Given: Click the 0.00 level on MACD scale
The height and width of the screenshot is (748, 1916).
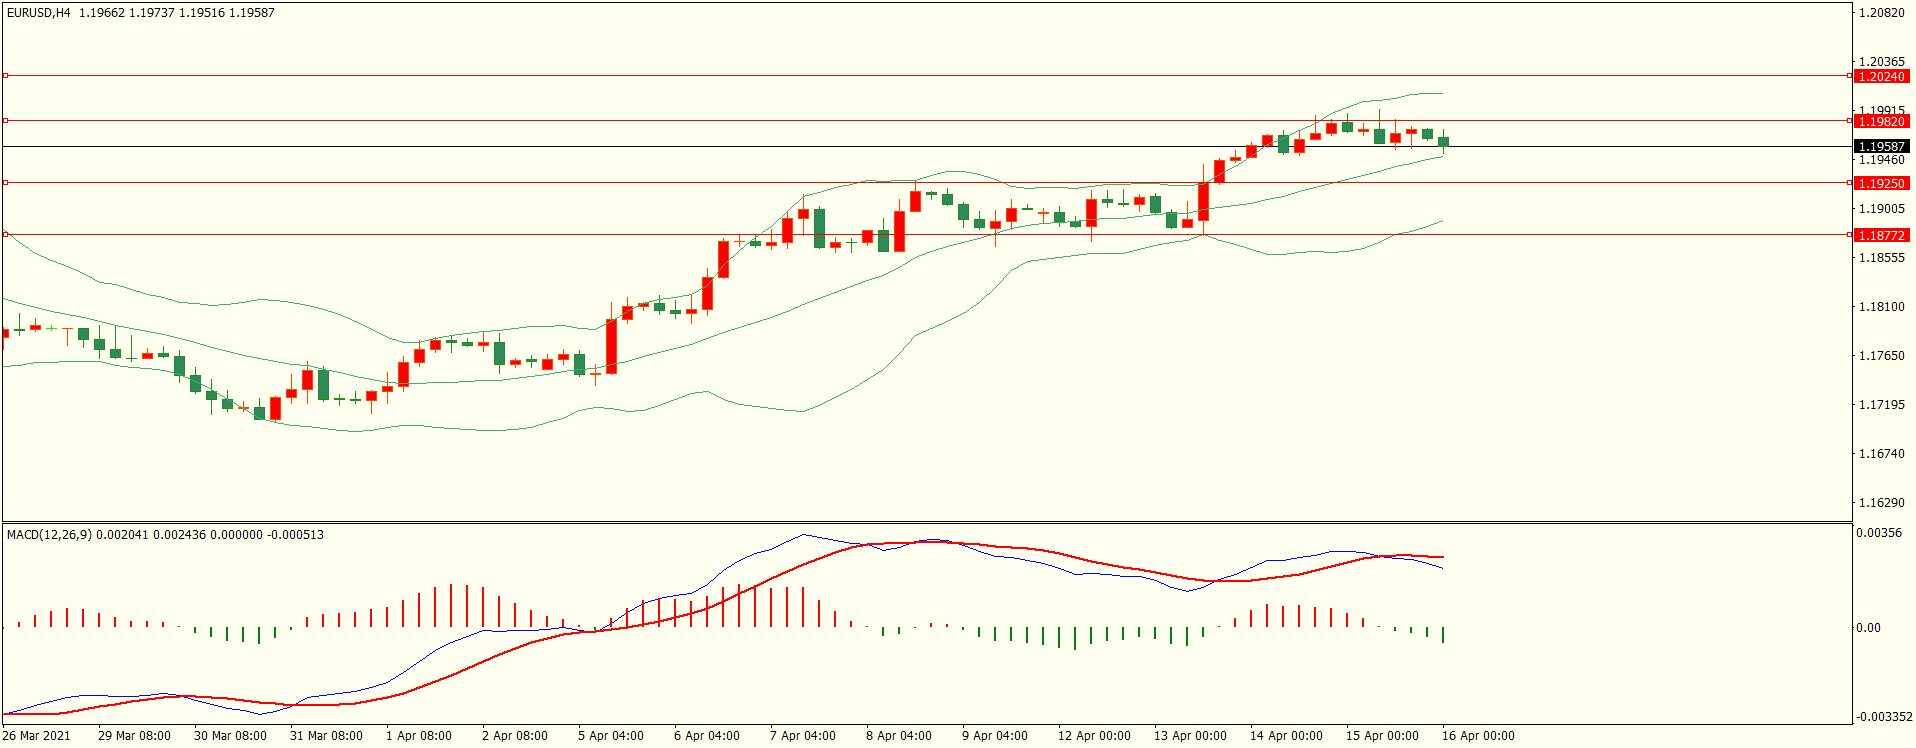Looking at the screenshot, I should coord(1868,628).
